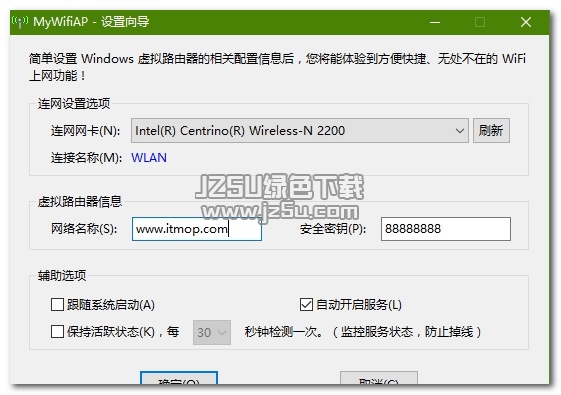Screen dimensions: 561x395
Task: Click the 网络名称(S) label
Action: tap(84, 229)
